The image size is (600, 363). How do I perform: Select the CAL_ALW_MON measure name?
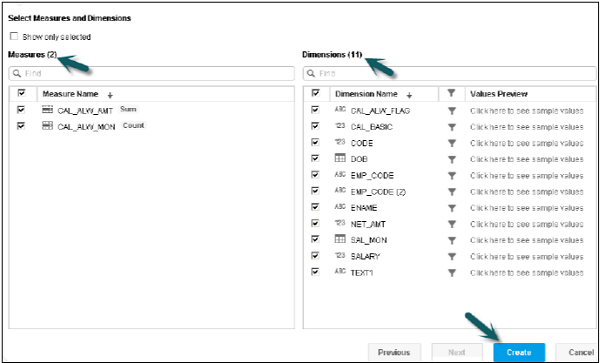coord(86,127)
